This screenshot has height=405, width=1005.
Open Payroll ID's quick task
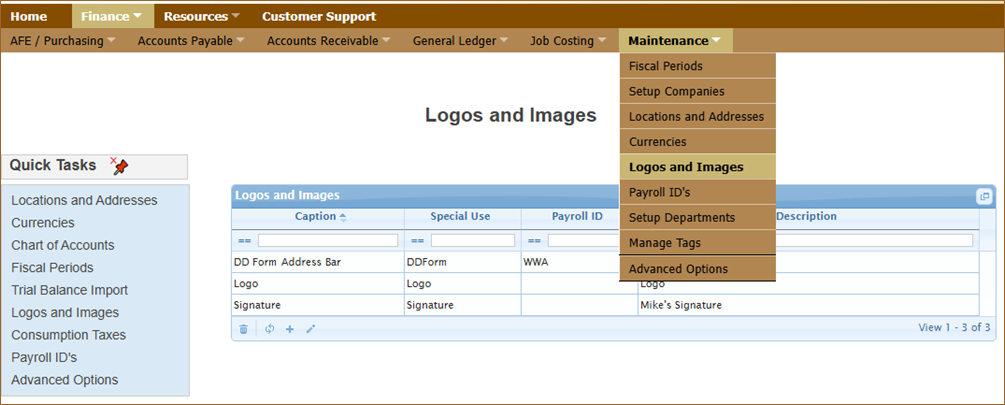pos(44,358)
